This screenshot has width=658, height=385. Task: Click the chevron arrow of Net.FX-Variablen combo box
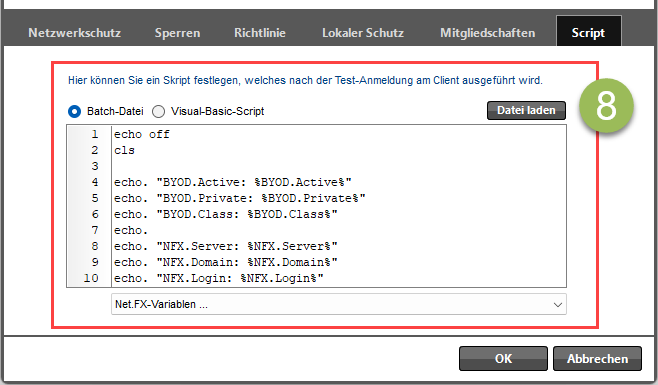point(557,305)
